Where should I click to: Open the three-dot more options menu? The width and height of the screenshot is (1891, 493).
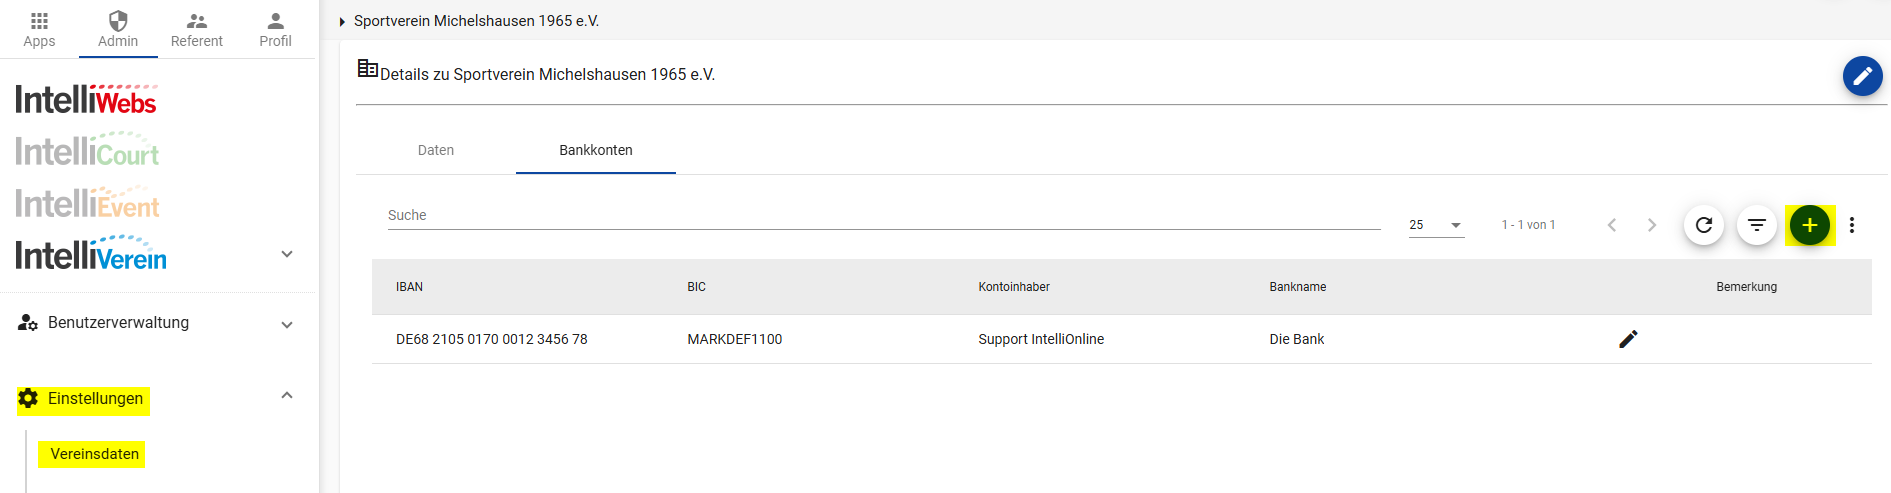coord(1852,225)
